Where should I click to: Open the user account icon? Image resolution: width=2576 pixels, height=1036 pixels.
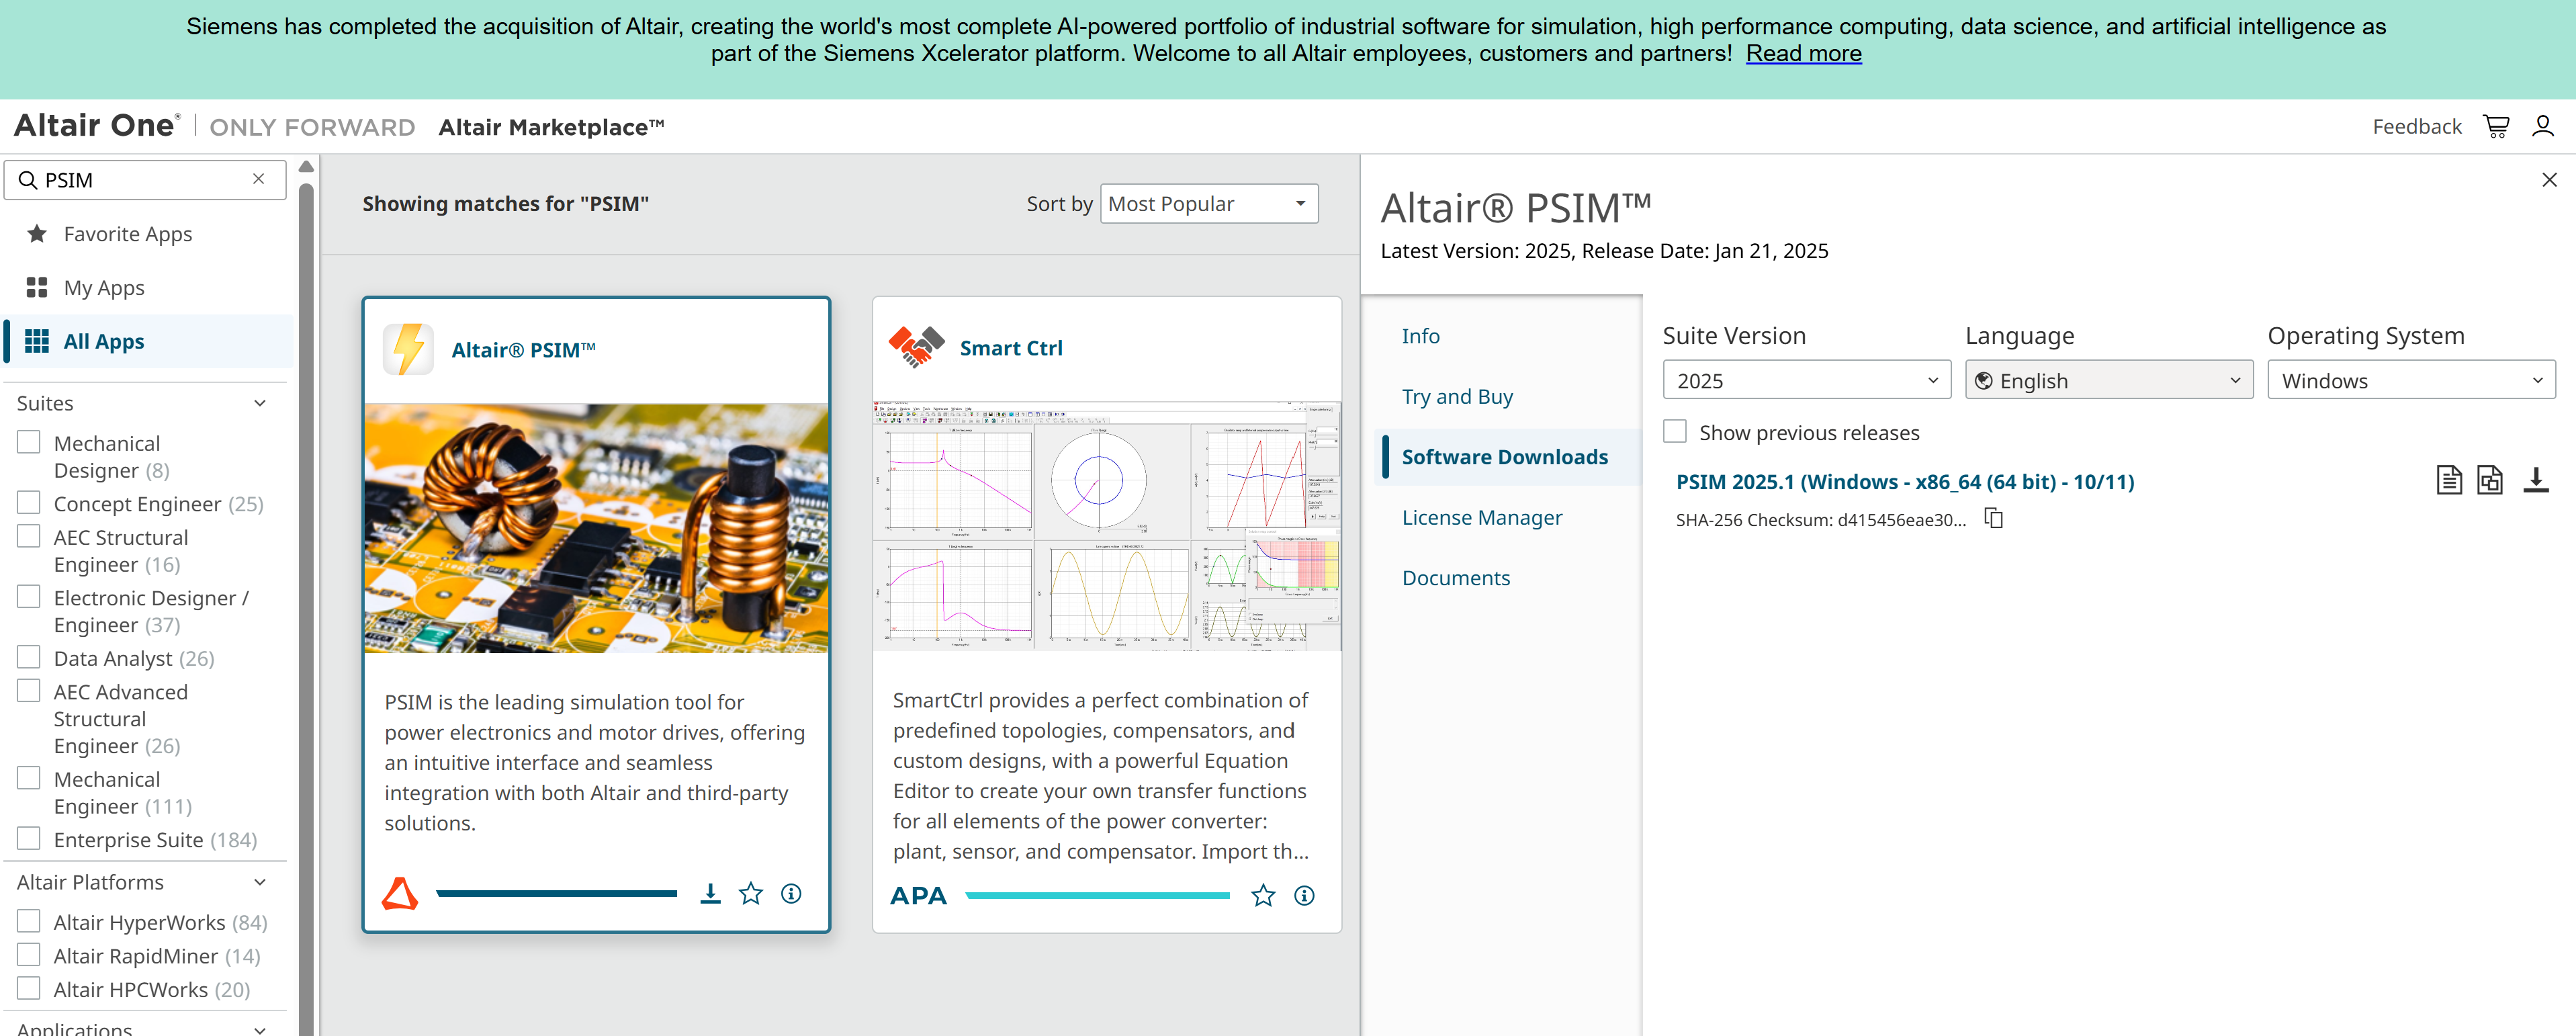[x=2542, y=126]
